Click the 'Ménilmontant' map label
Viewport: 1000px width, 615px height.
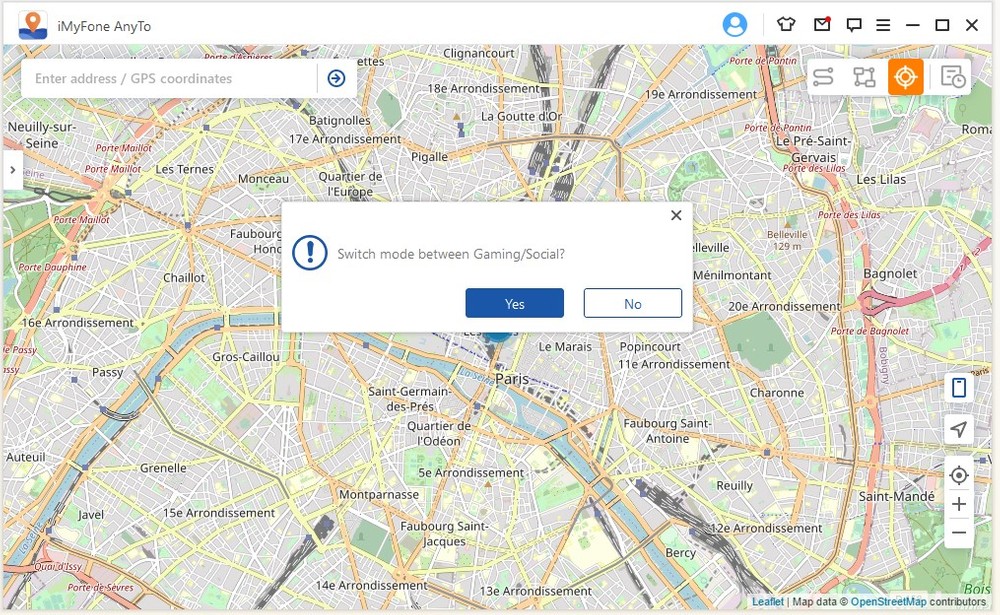[732, 275]
